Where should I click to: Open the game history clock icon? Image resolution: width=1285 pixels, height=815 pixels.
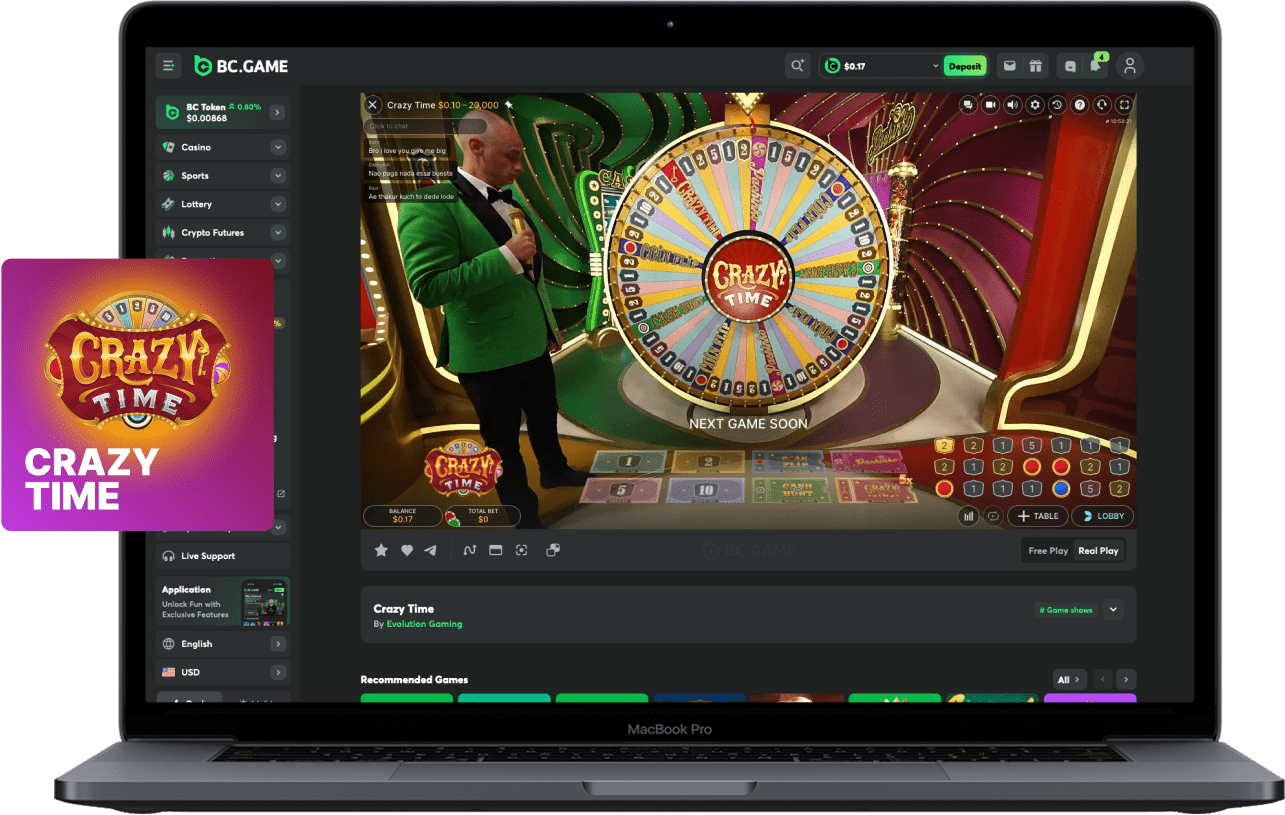click(1057, 105)
